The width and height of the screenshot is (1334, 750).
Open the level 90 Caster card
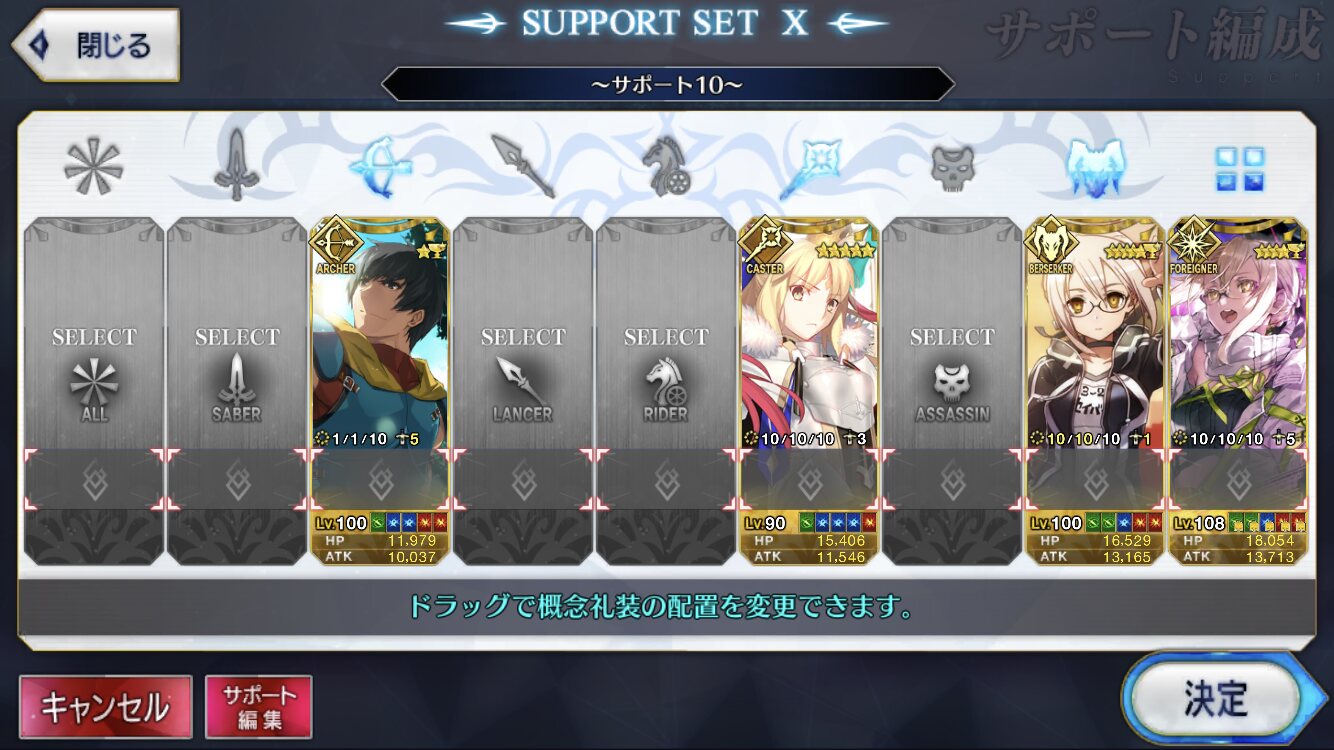(x=809, y=391)
